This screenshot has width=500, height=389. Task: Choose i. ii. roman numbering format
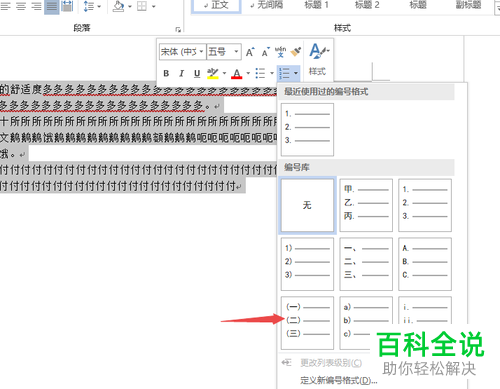tap(425, 310)
